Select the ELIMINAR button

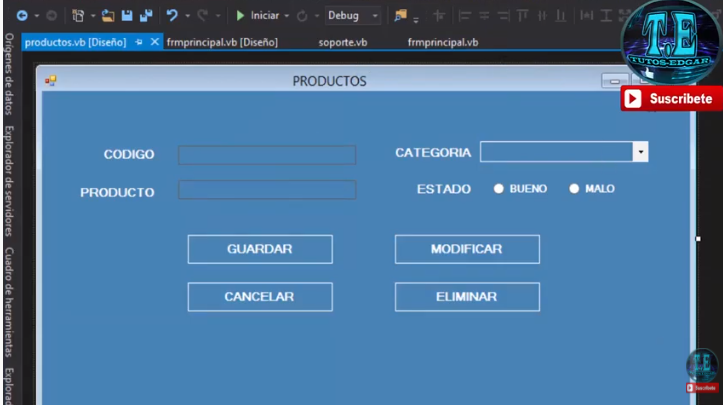pos(467,297)
